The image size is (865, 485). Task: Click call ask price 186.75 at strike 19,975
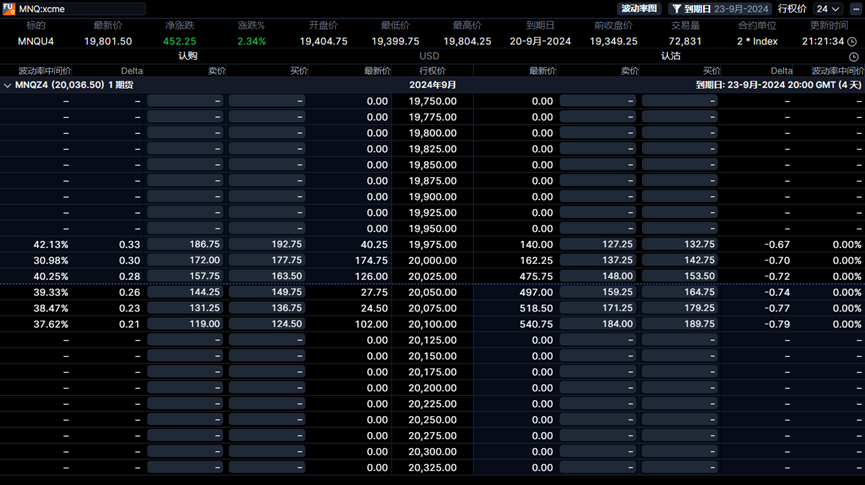(x=185, y=244)
